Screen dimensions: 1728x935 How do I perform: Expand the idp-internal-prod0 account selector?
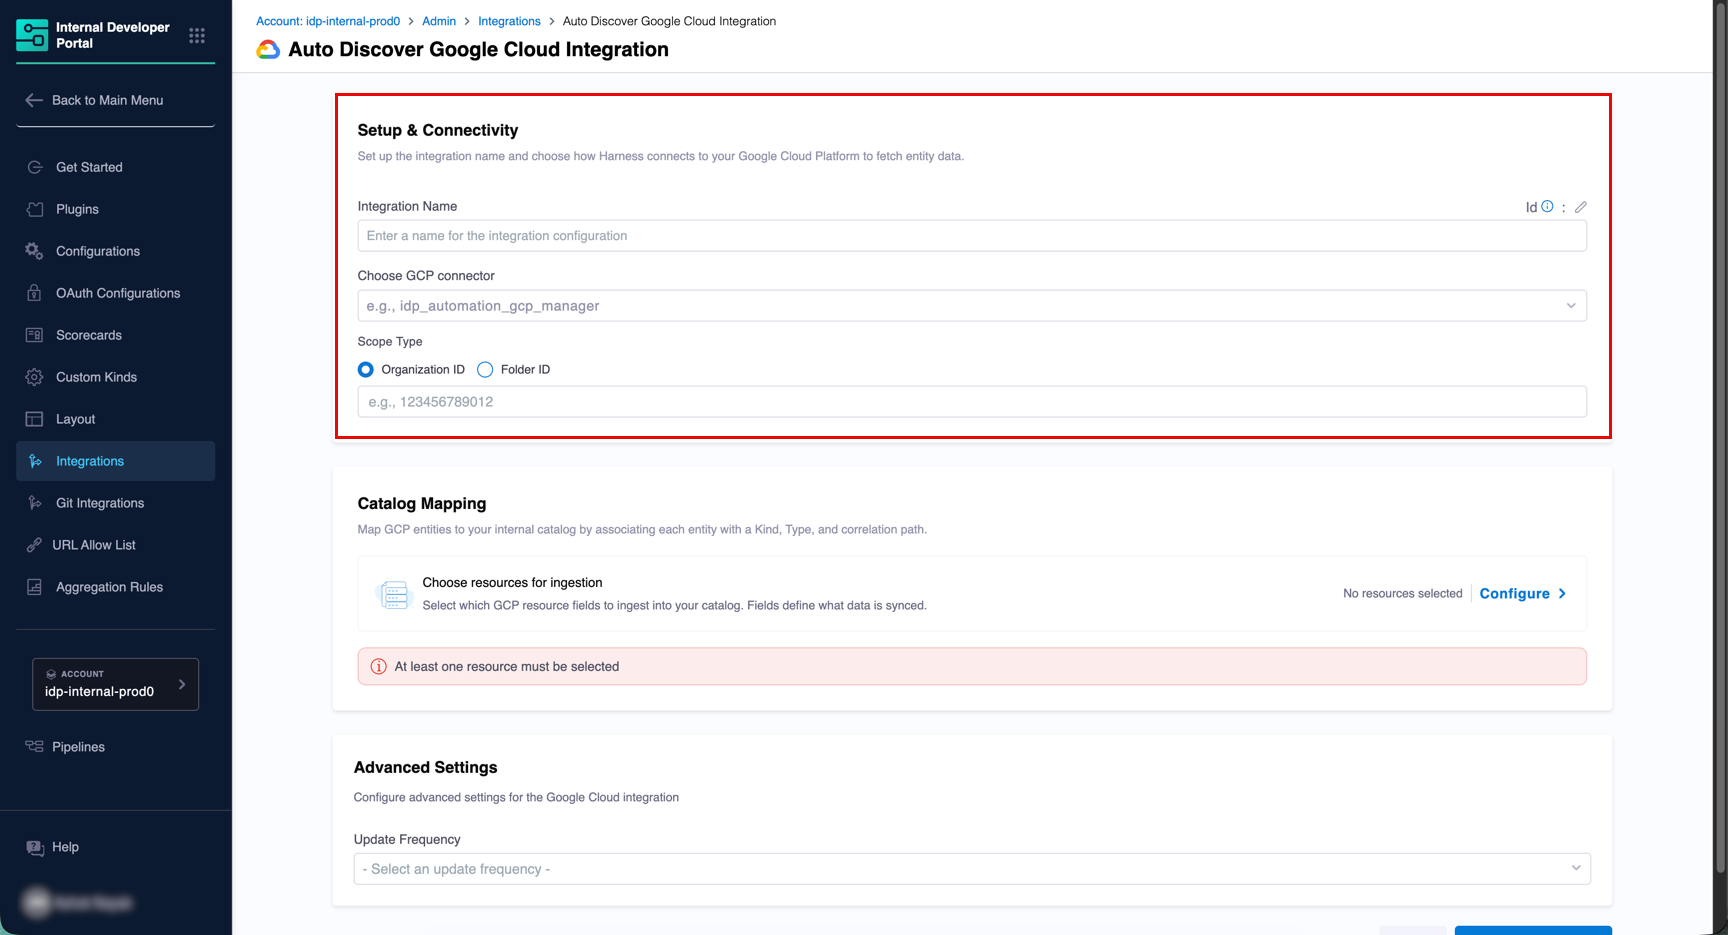pos(115,684)
